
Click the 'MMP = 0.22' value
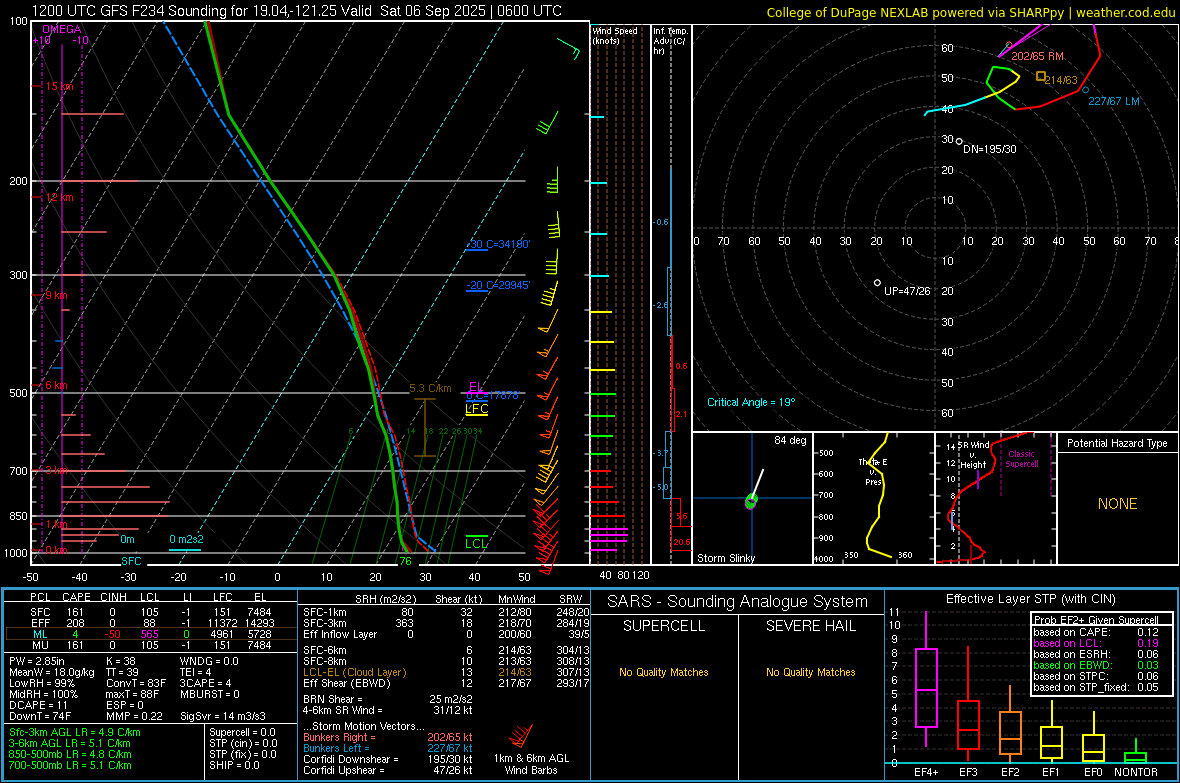pyautogui.click(x=135, y=716)
